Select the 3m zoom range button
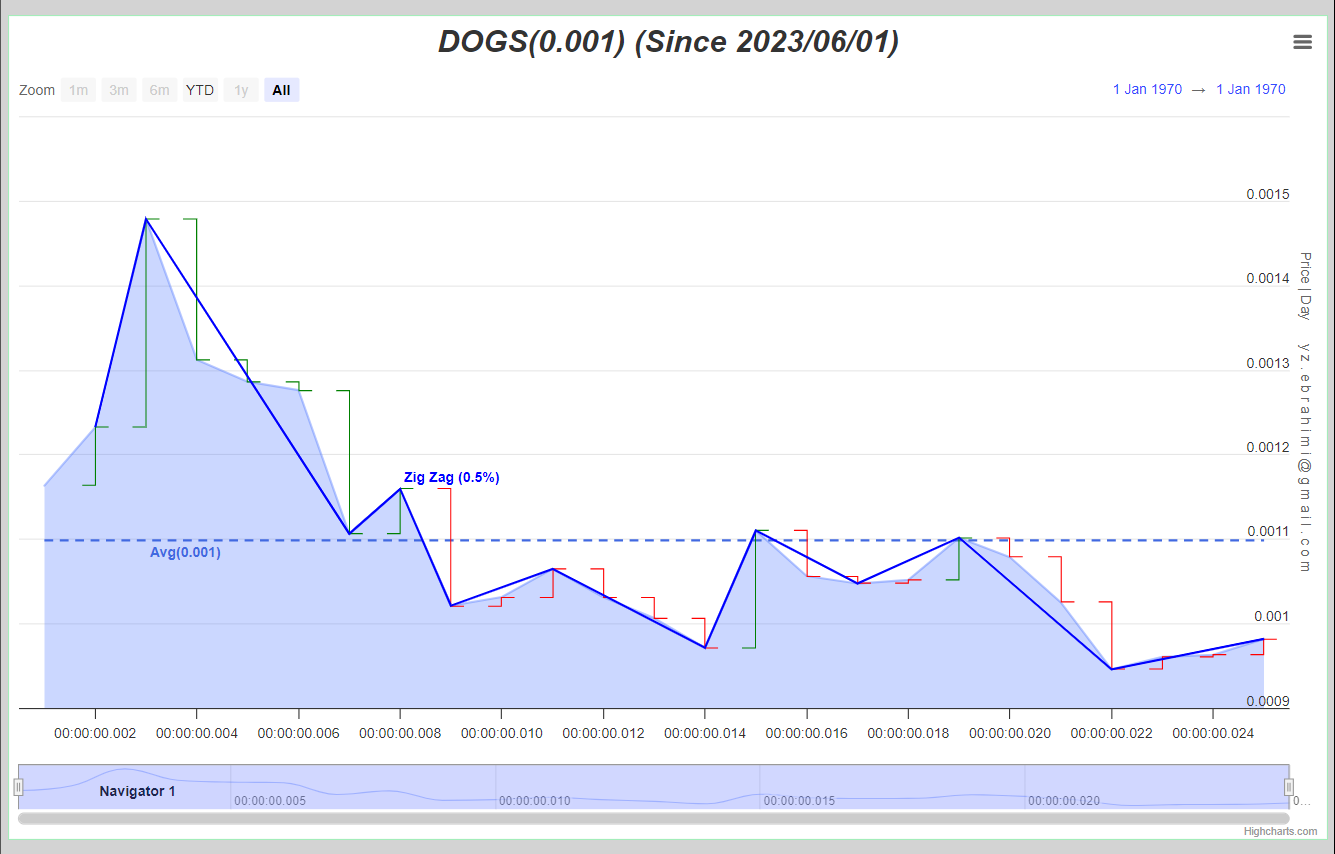 coord(119,90)
